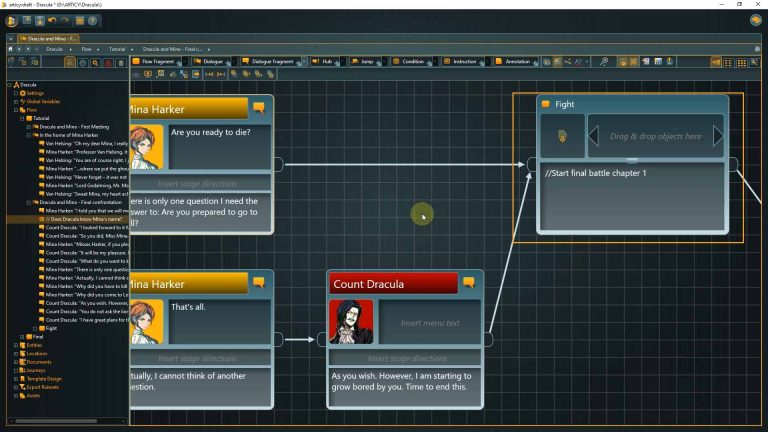768x432 pixels.
Task: Expand the Template Design tree node
Action: [16, 379]
